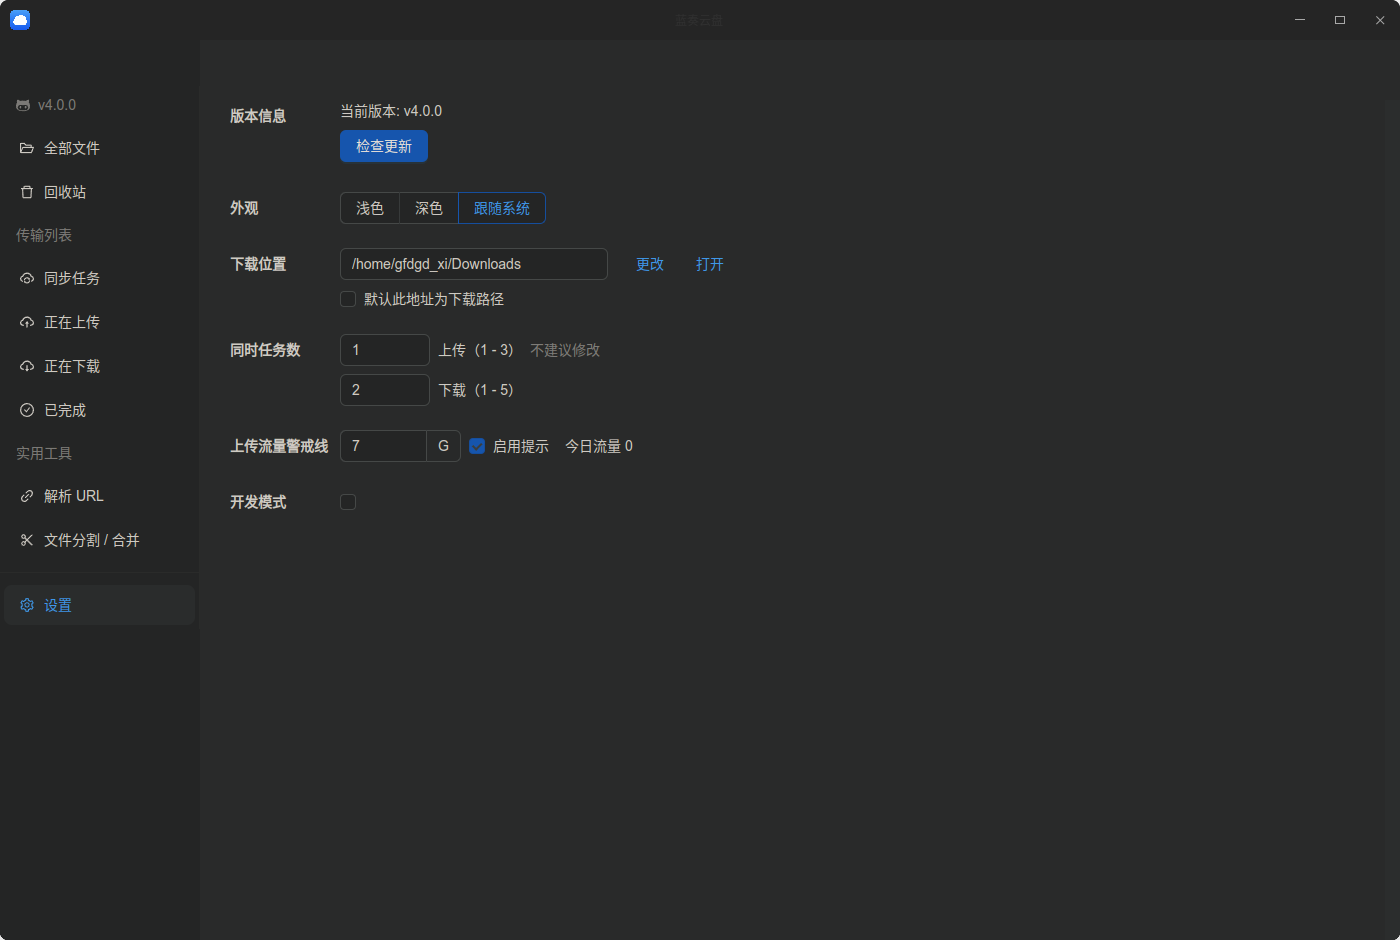The height and width of the screenshot is (940, 1400).
Task: Open 文件分割 / 合并 tool
Action: click(x=100, y=540)
